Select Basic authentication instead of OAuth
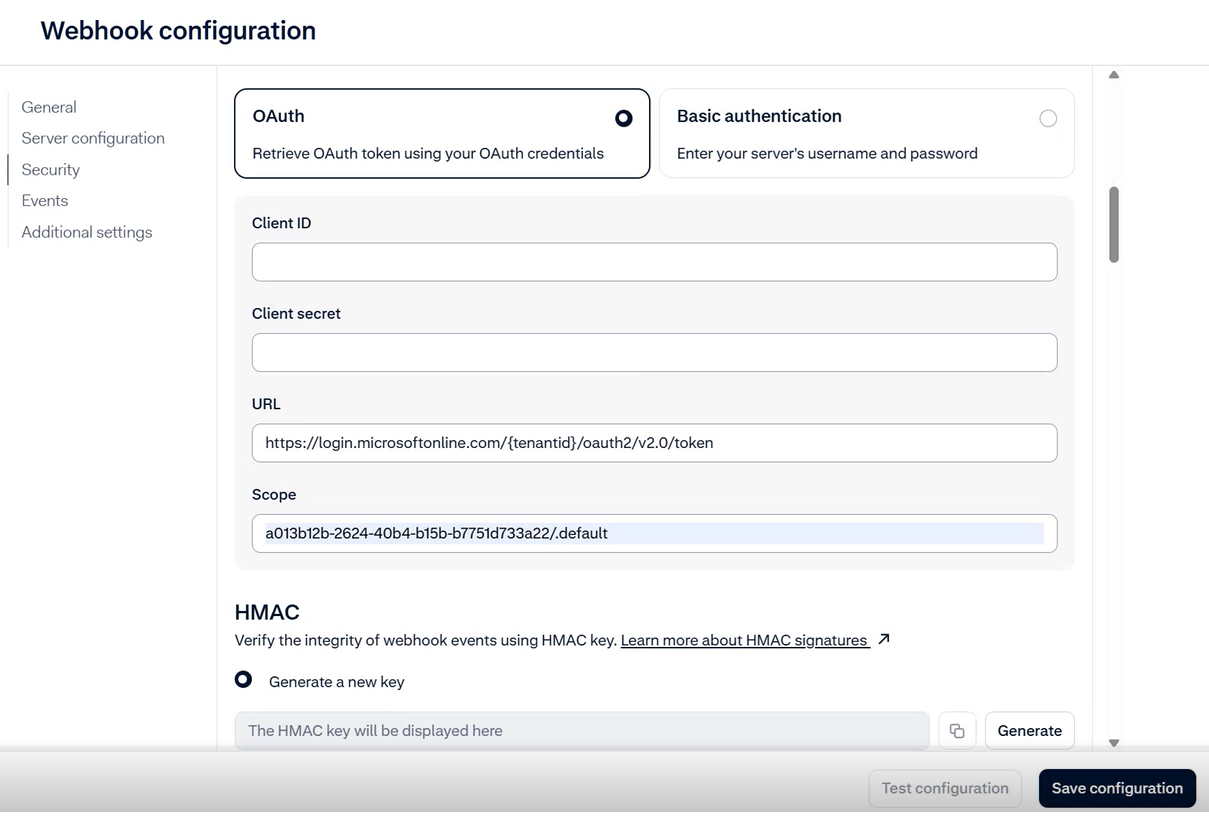The height and width of the screenshot is (817, 1209). click(x=1048, y=117)
